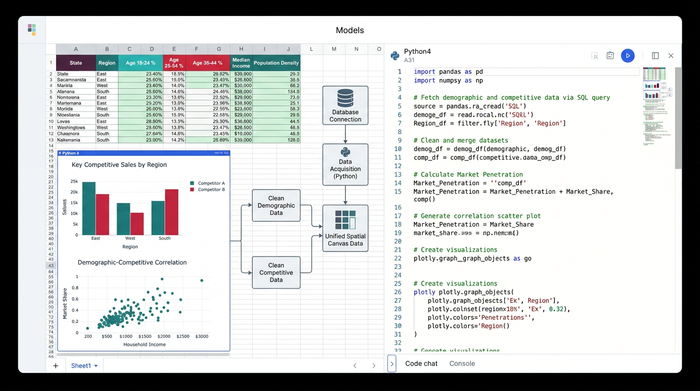Go to previous sheet with left chevron
The image size is (700, 391).
pos(355,366)
